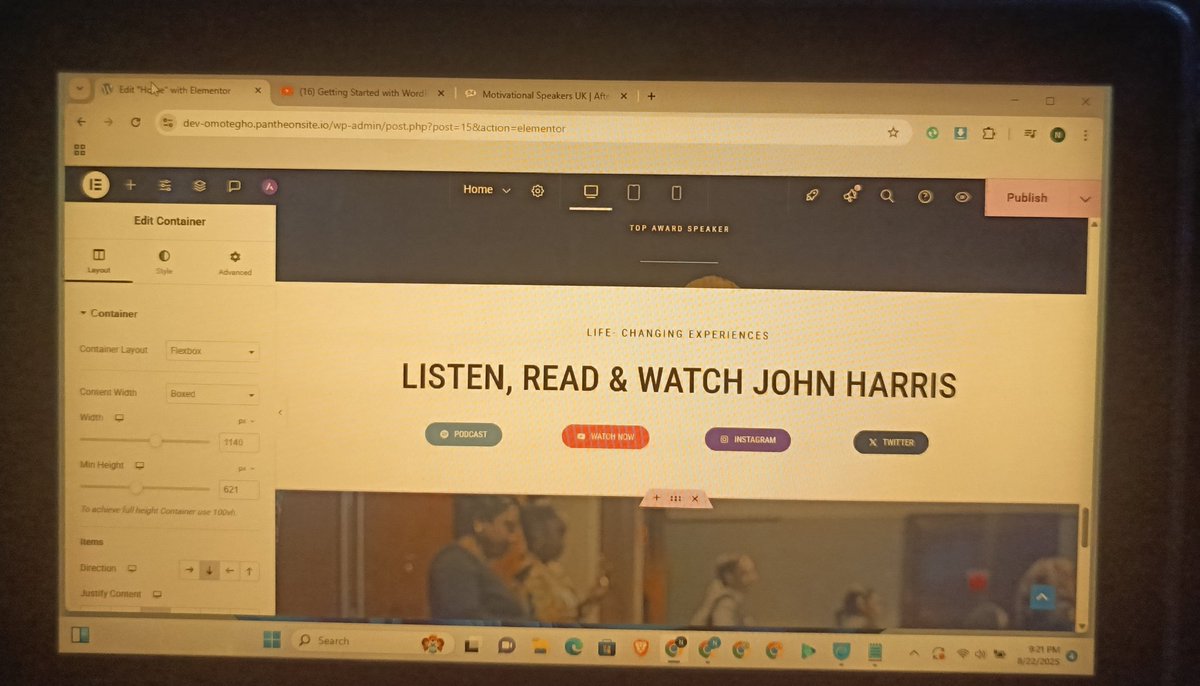
Task: Click the Podcast button on canvas
Action: coord(463,434)
